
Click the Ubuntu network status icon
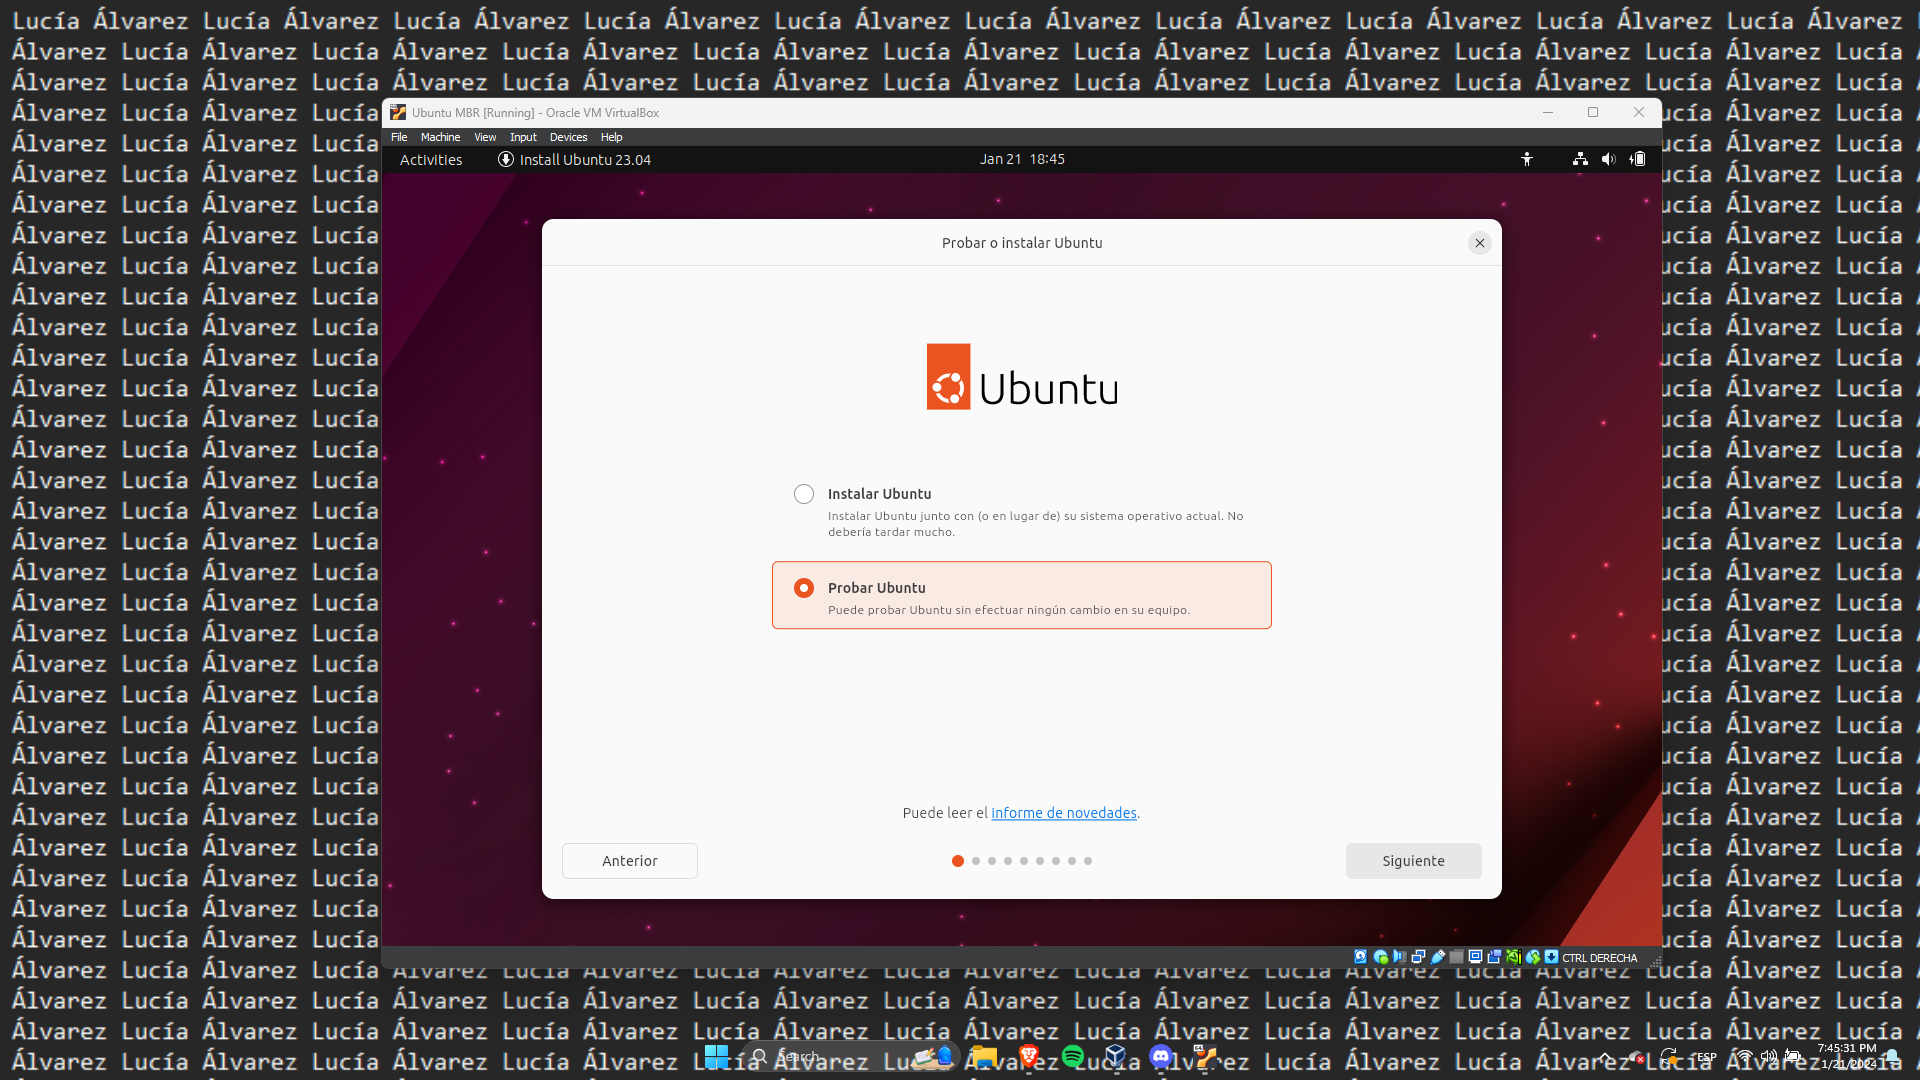[x=1580, y=159]
